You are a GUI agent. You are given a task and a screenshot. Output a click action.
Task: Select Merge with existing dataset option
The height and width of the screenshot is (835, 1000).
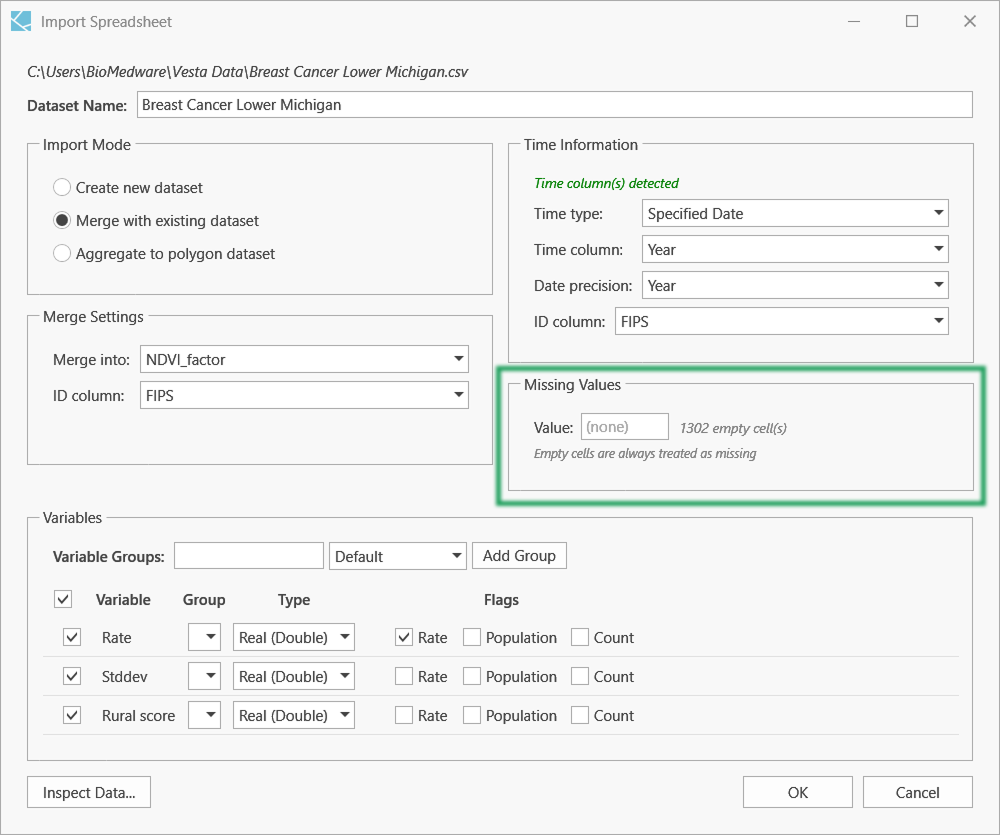click(62, 221)
